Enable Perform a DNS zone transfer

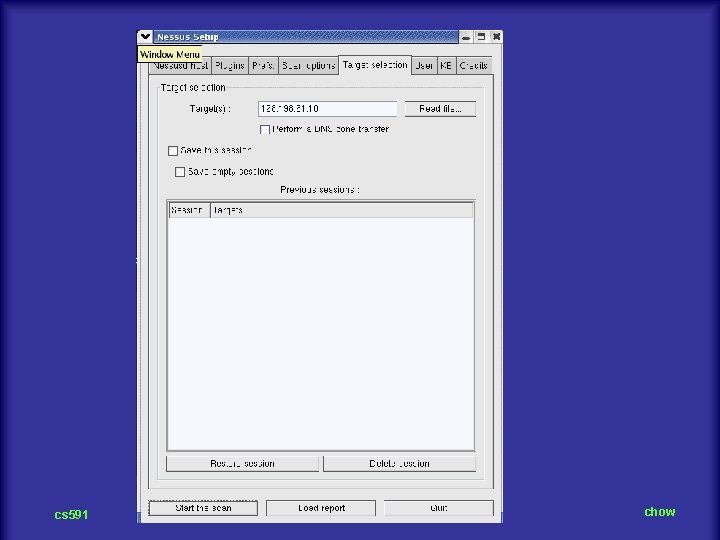(x=264, y=129)
